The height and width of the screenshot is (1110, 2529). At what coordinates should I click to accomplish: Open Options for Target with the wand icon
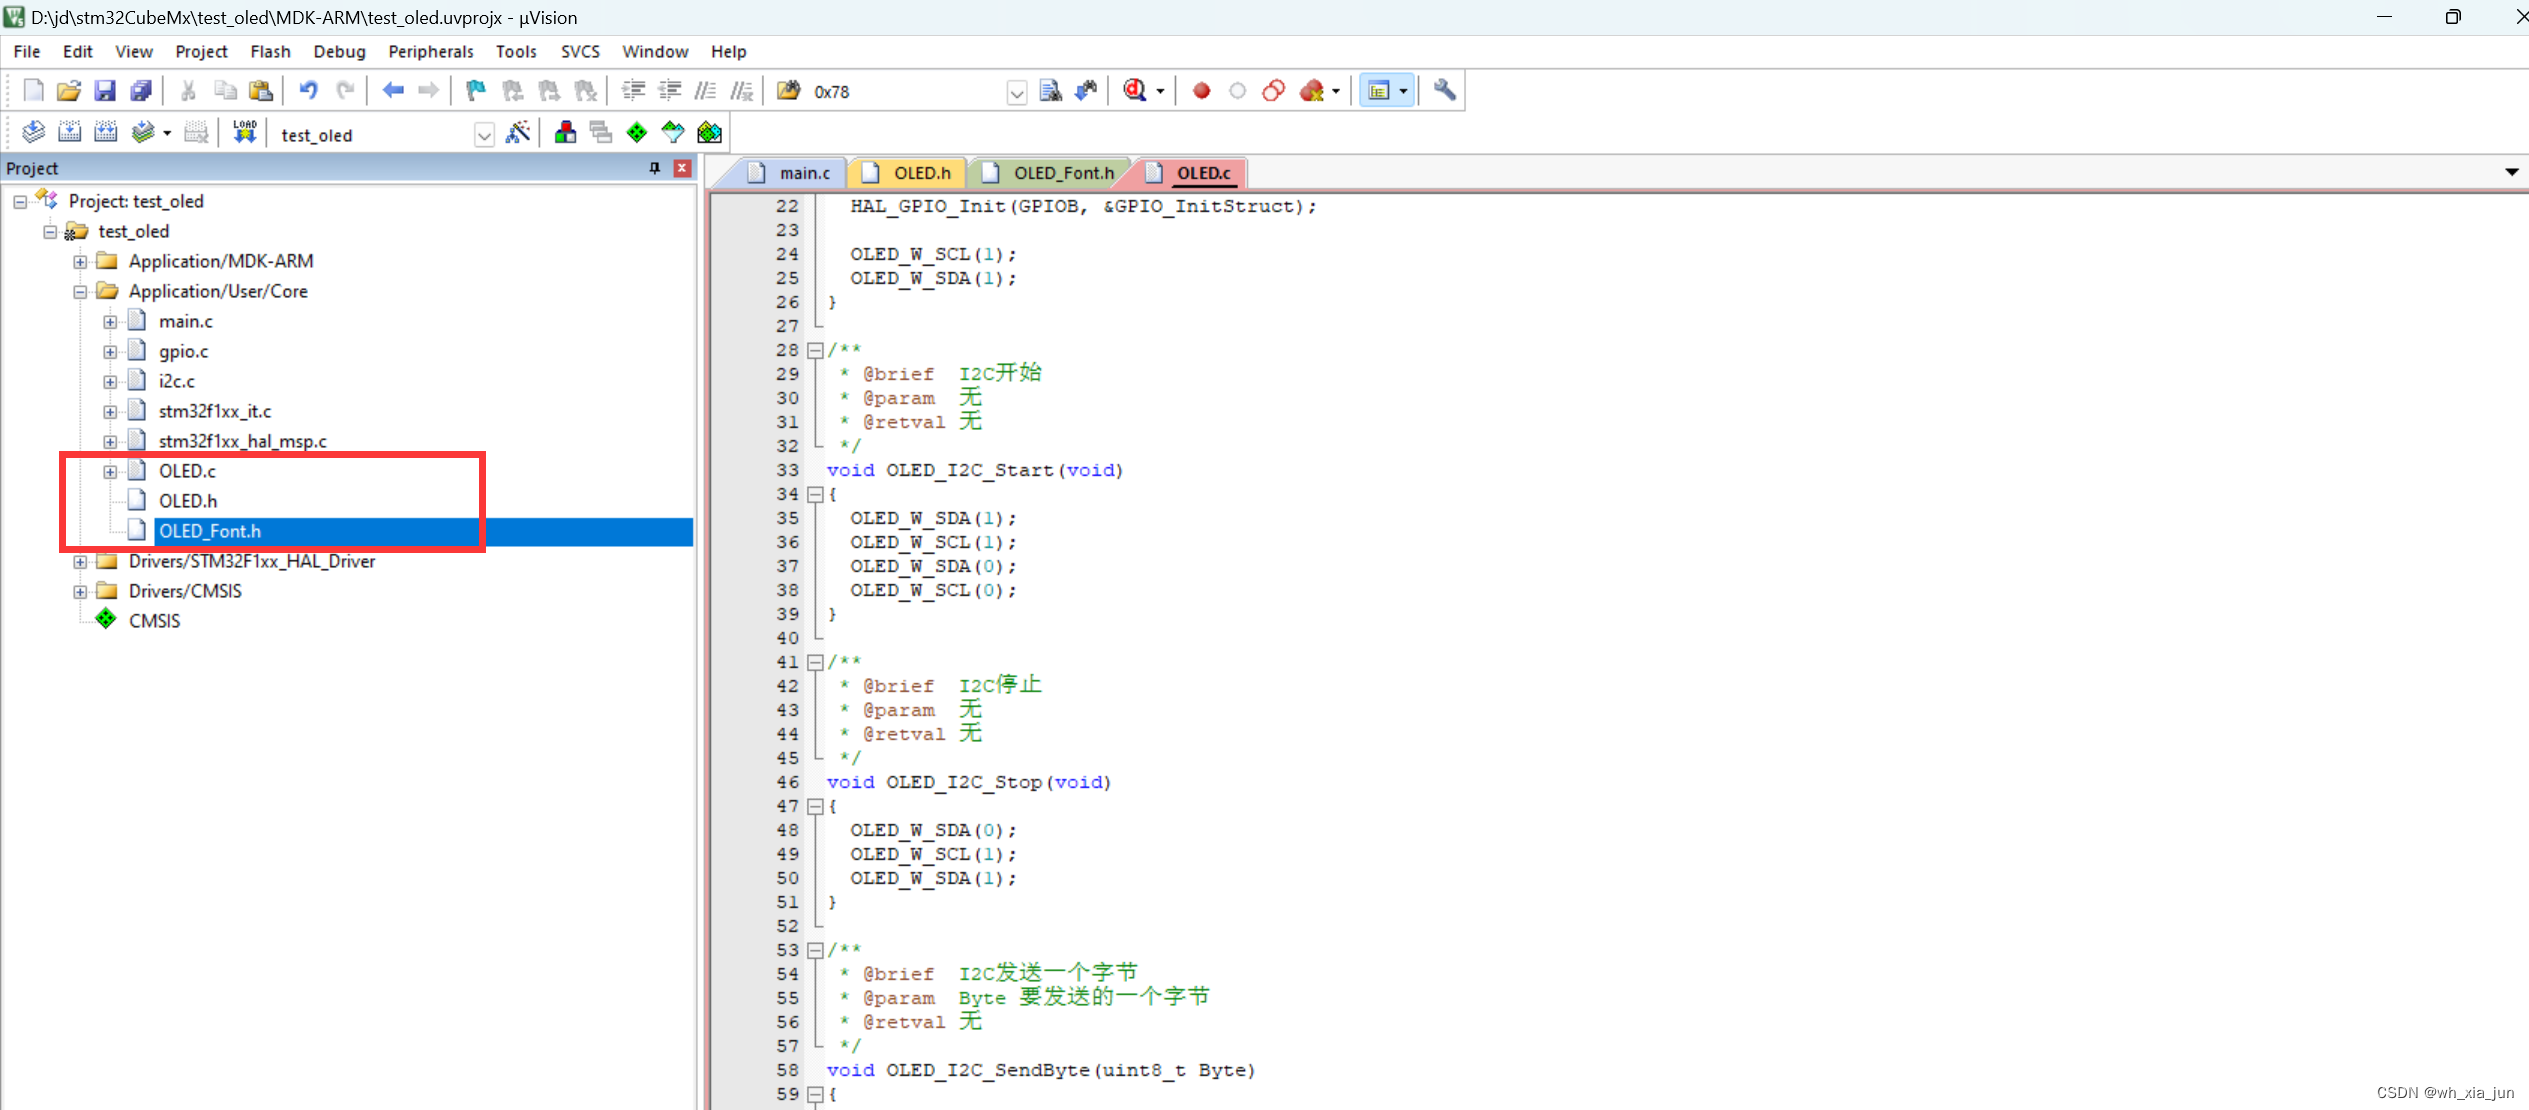[x=519, y=131]
